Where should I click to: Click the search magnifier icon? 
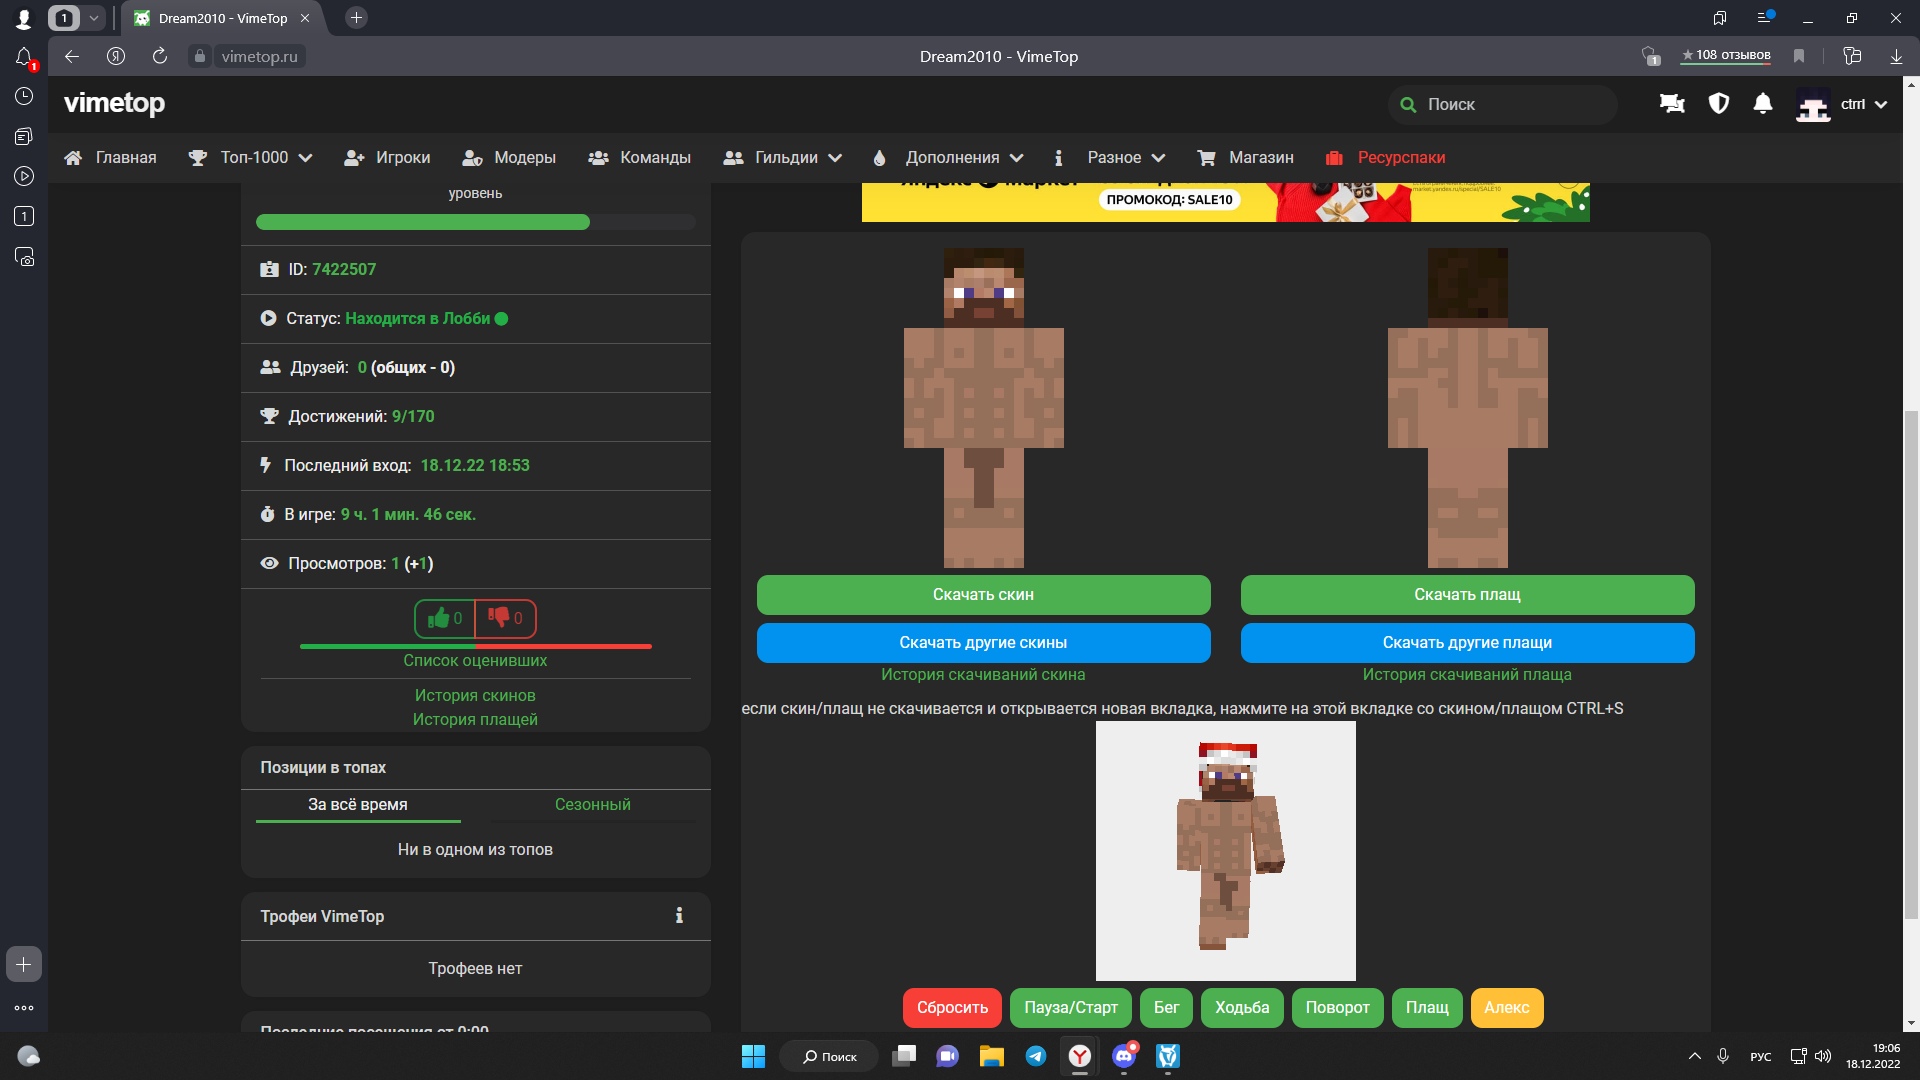click(1408, 104)
